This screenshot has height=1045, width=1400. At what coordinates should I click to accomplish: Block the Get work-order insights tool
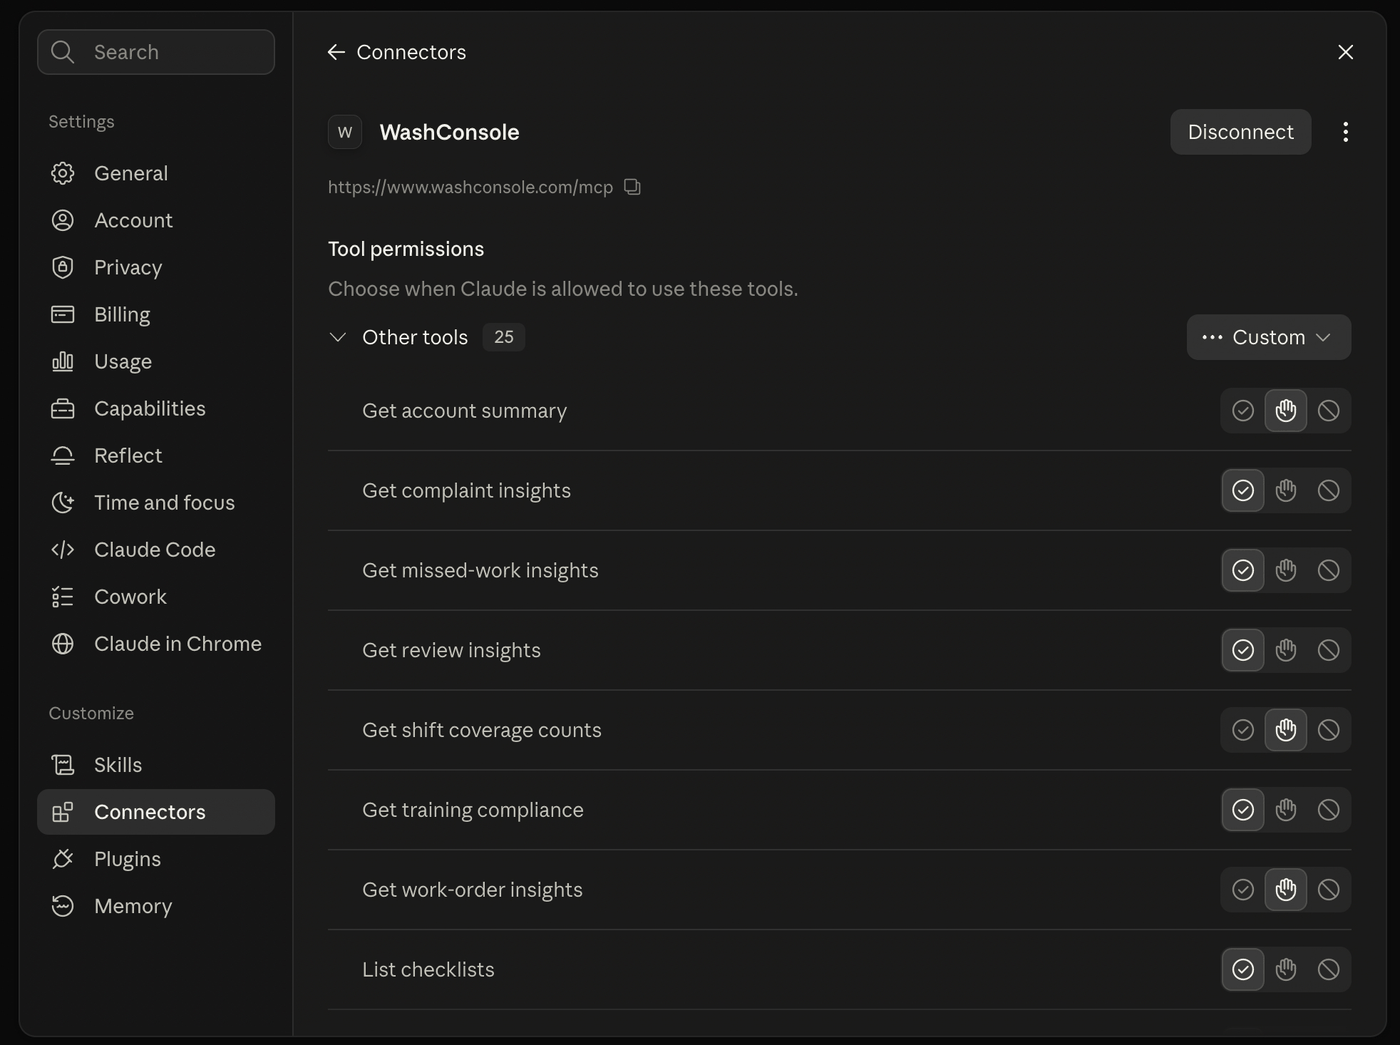coord(1328,890)
